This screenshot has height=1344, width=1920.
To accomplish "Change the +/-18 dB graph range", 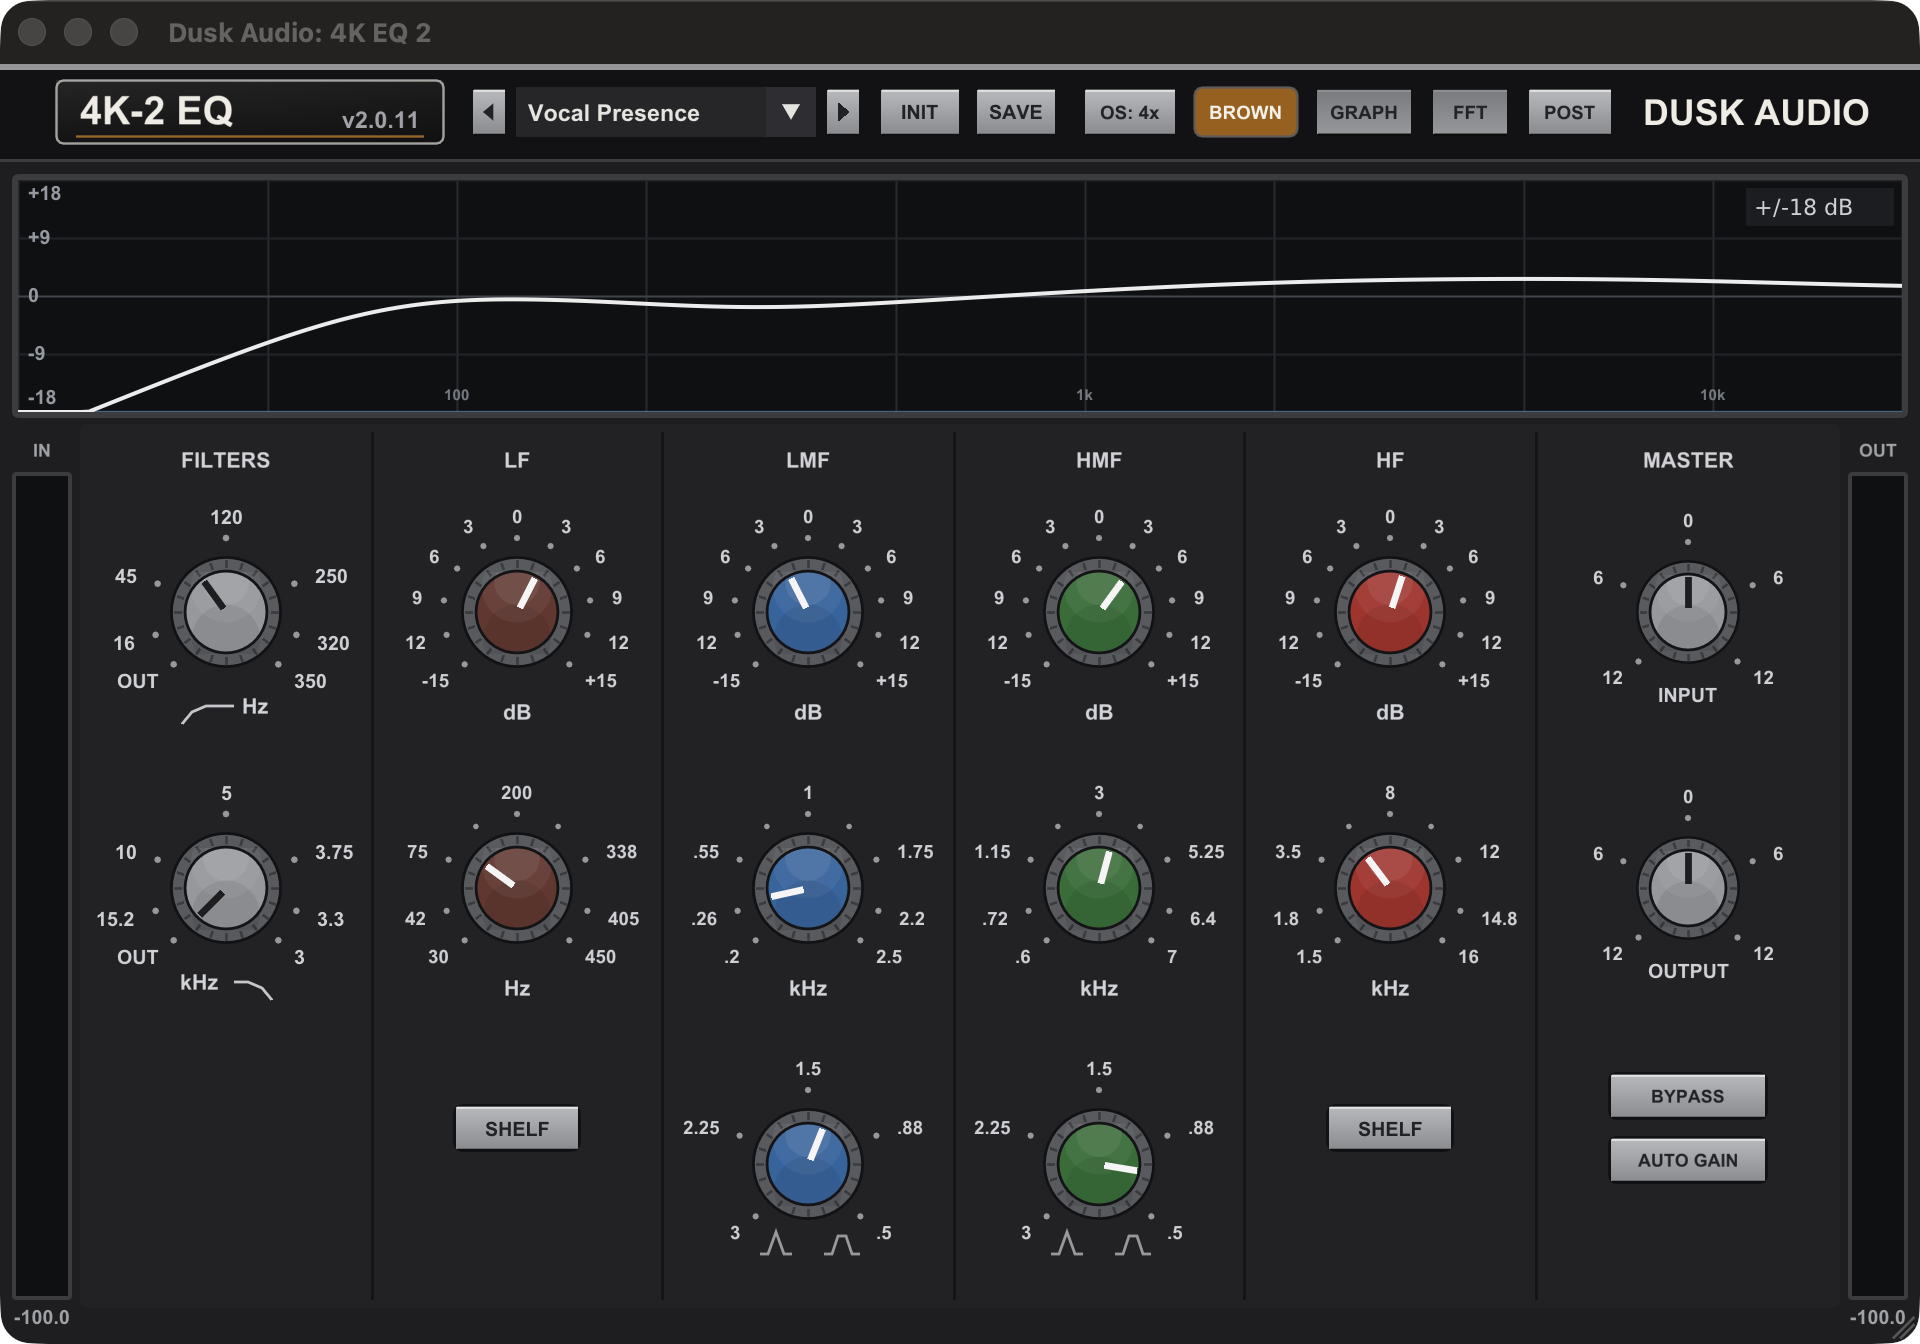I will coord(1819,207).
